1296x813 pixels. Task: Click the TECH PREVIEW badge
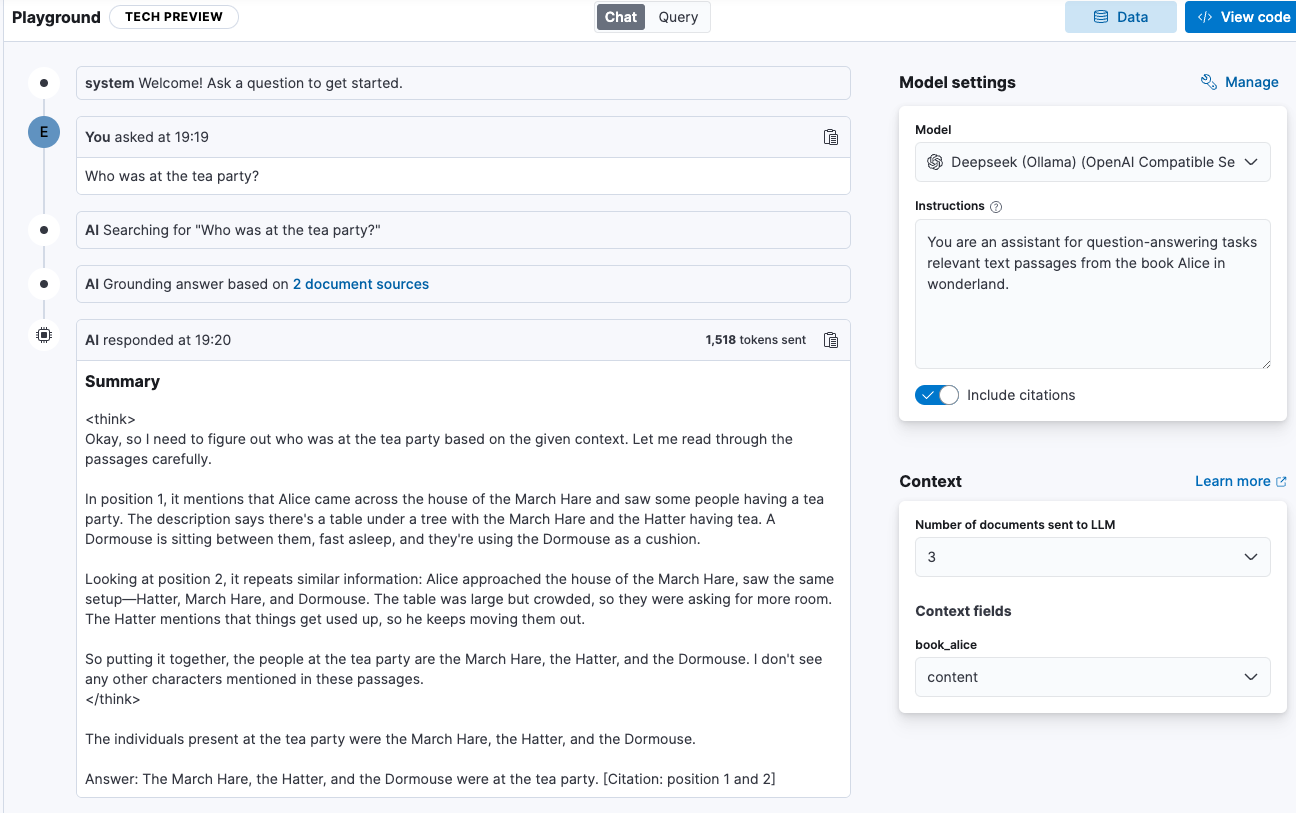[x=174, y=17]
